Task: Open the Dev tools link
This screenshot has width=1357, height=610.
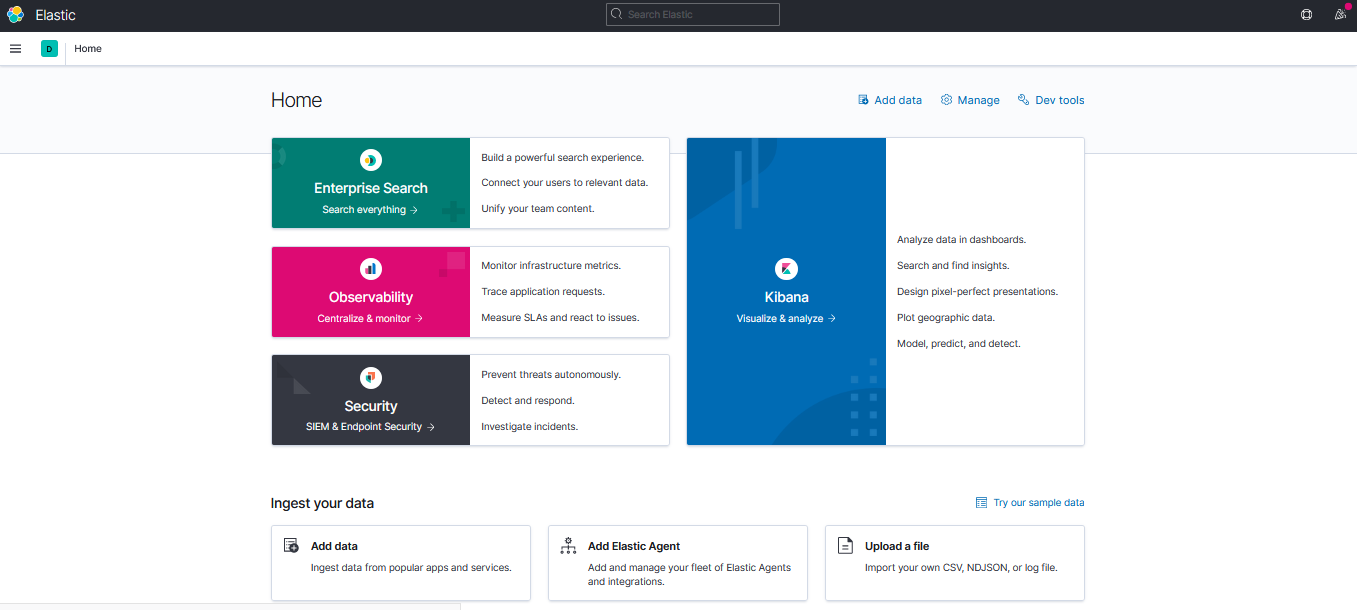Action: 1051,100
